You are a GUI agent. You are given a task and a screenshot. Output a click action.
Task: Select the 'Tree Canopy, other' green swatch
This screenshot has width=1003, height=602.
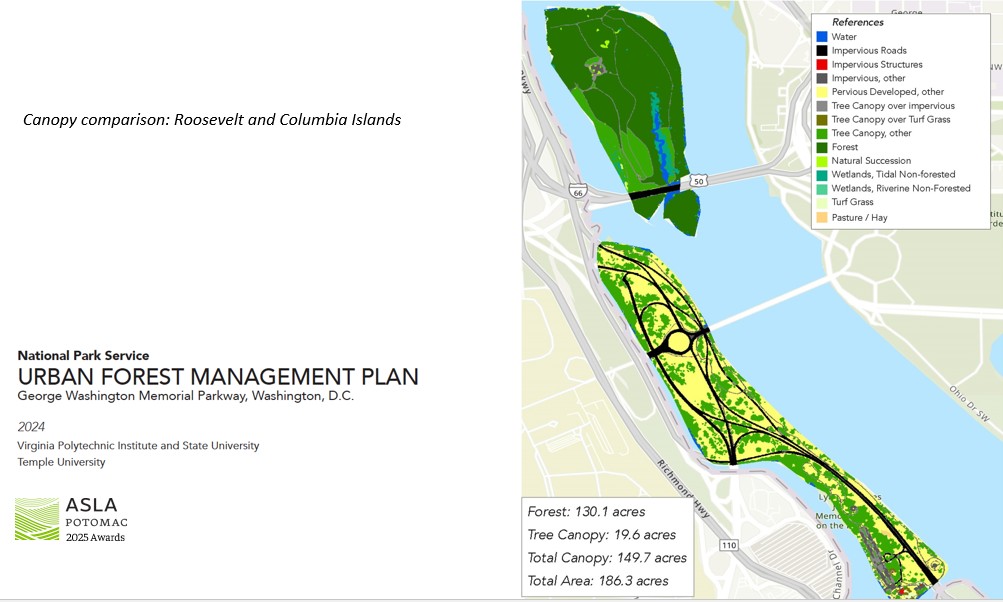click(x=822, y=133)
